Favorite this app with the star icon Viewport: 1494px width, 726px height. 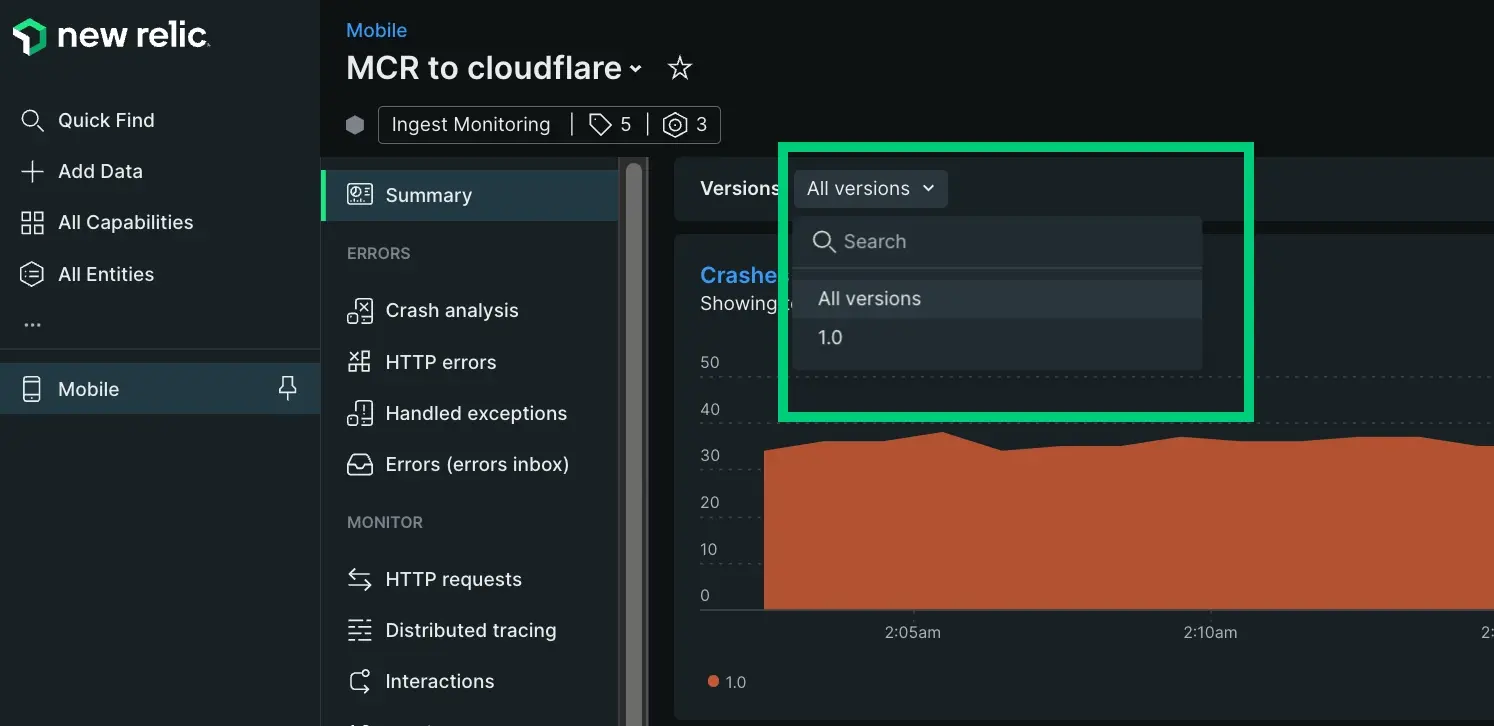(x=680, y=68)
